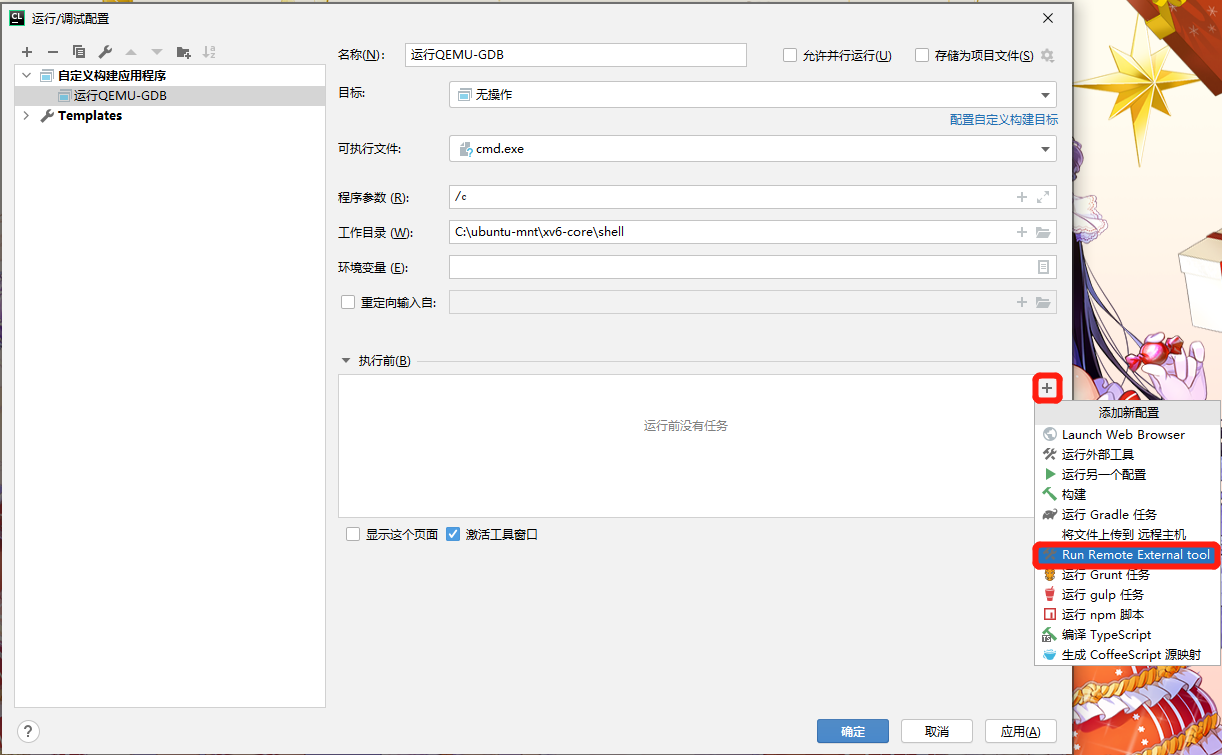Click the add new configuration plus icon
The width and height of the screenshot is (1222, 755).
(27, 52)
